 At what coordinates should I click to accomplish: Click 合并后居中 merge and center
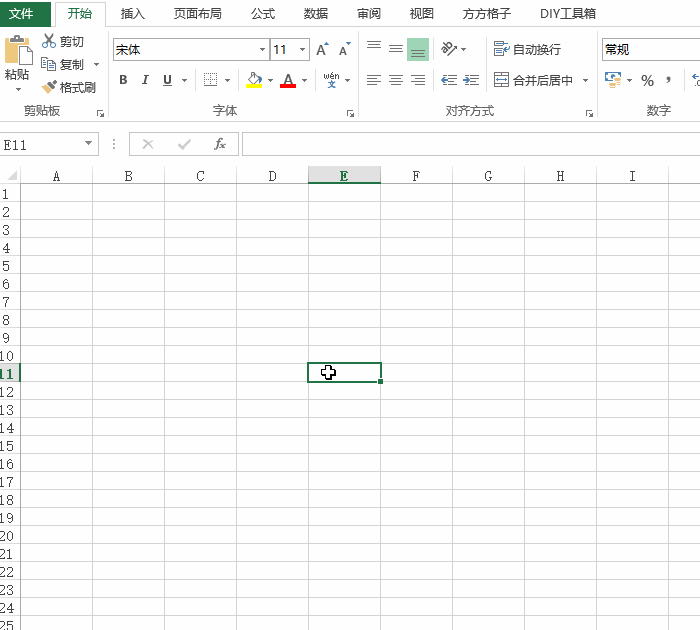(x=533, y=80)
